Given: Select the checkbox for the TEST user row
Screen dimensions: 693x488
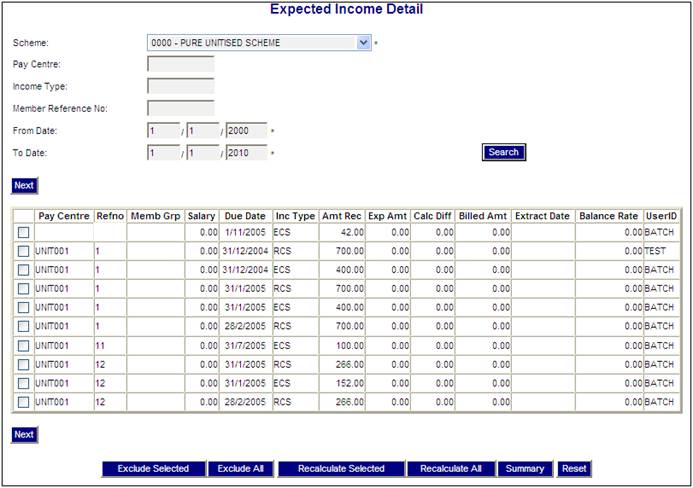Looking at the screenshot, I should click(x=23, y=251).
